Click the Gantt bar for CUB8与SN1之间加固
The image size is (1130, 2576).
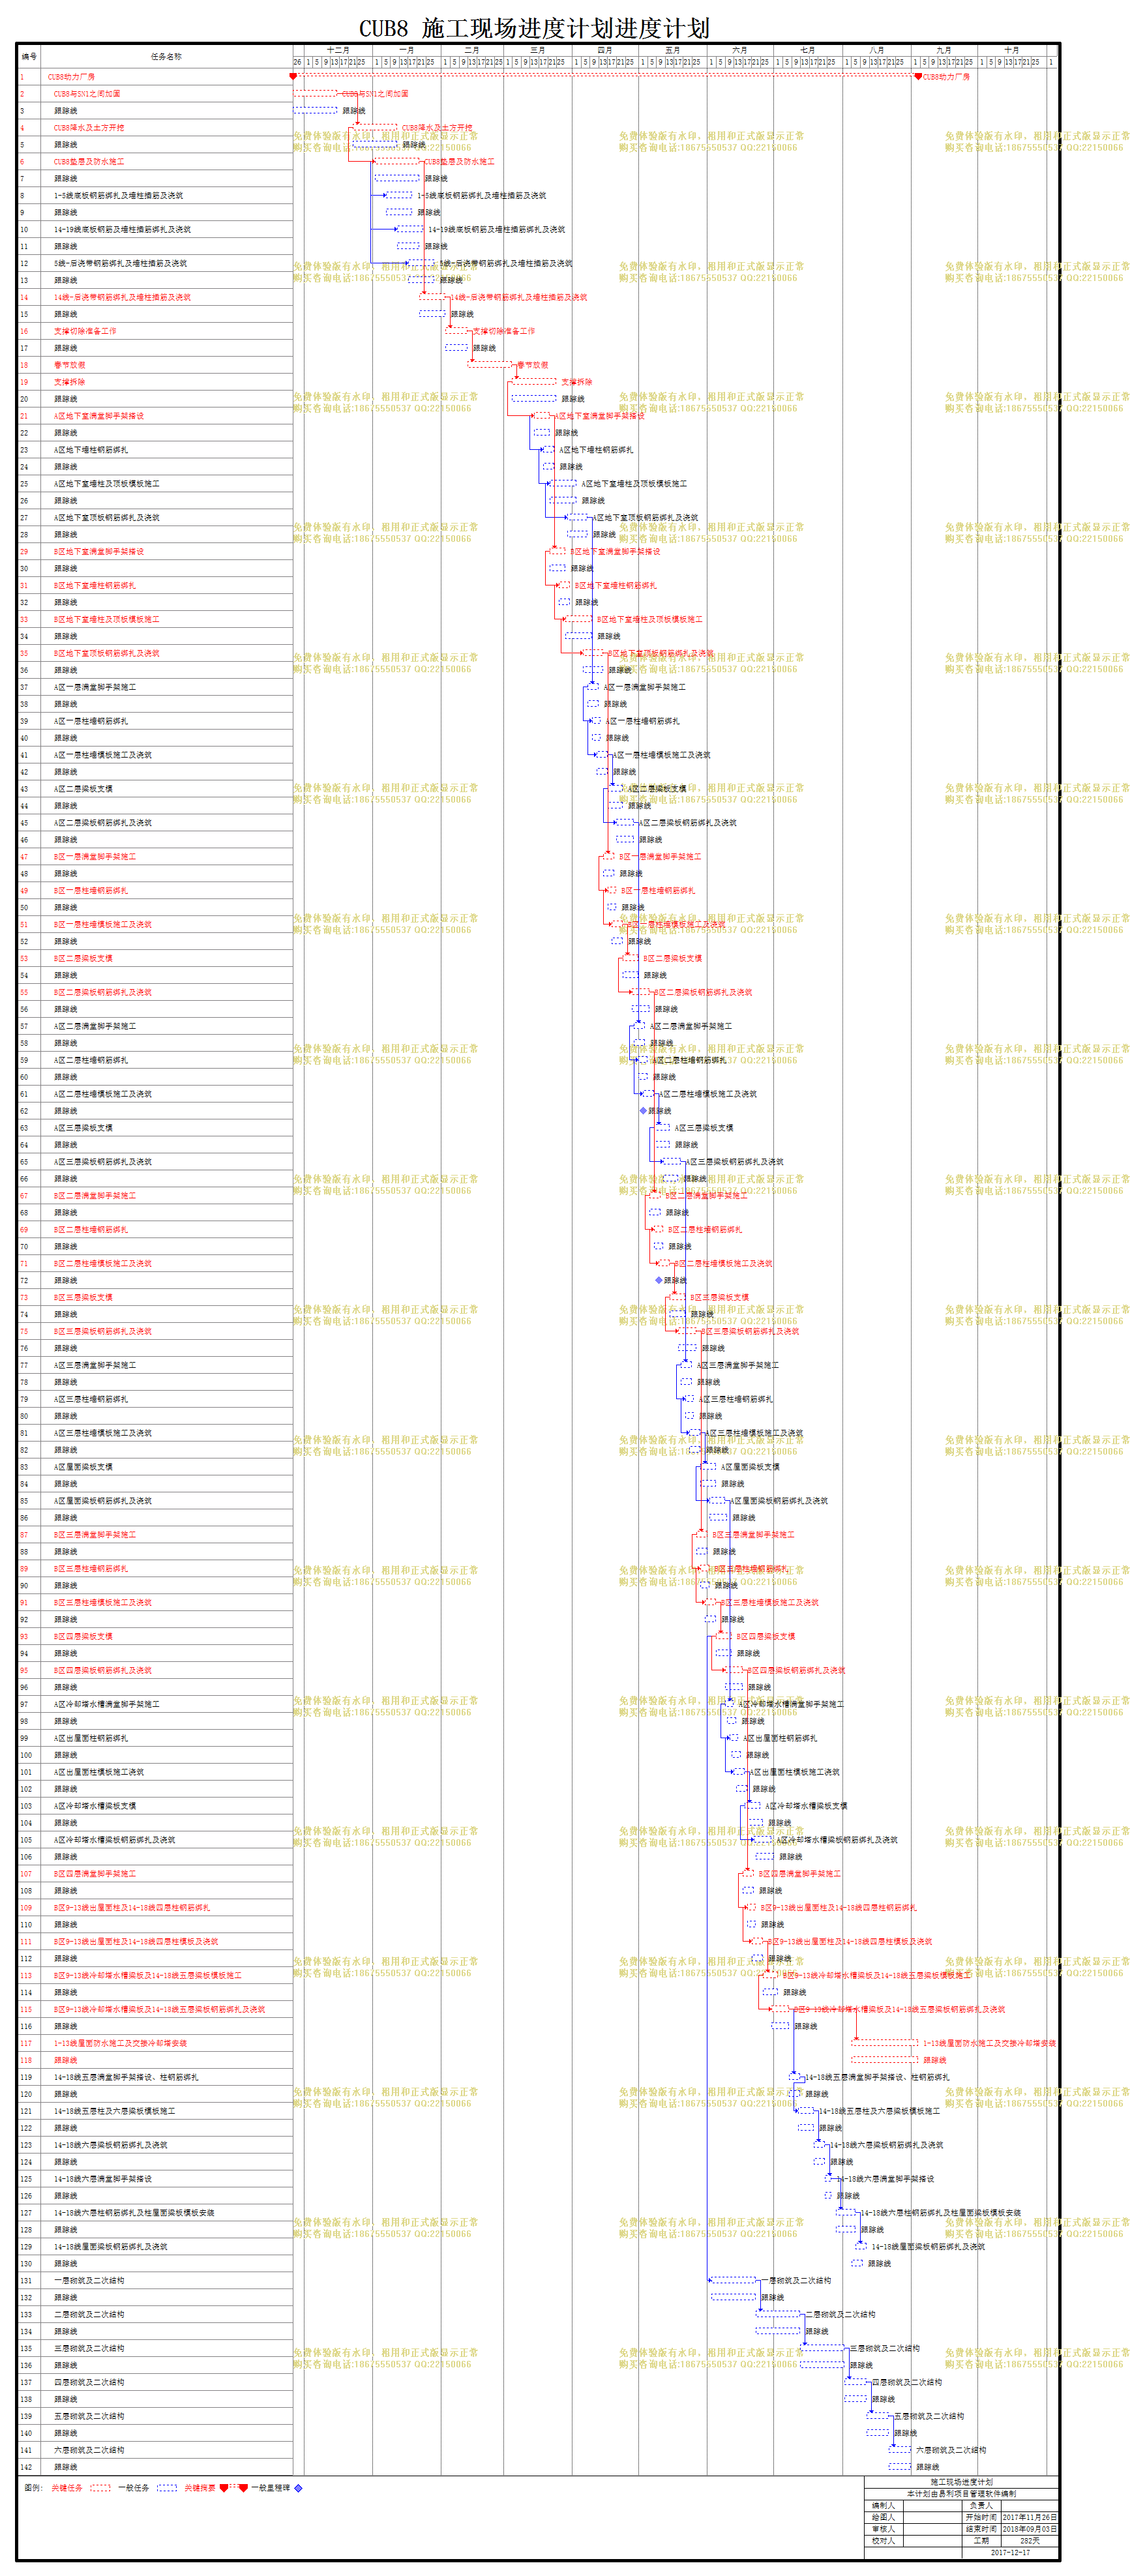pos(315,93)
